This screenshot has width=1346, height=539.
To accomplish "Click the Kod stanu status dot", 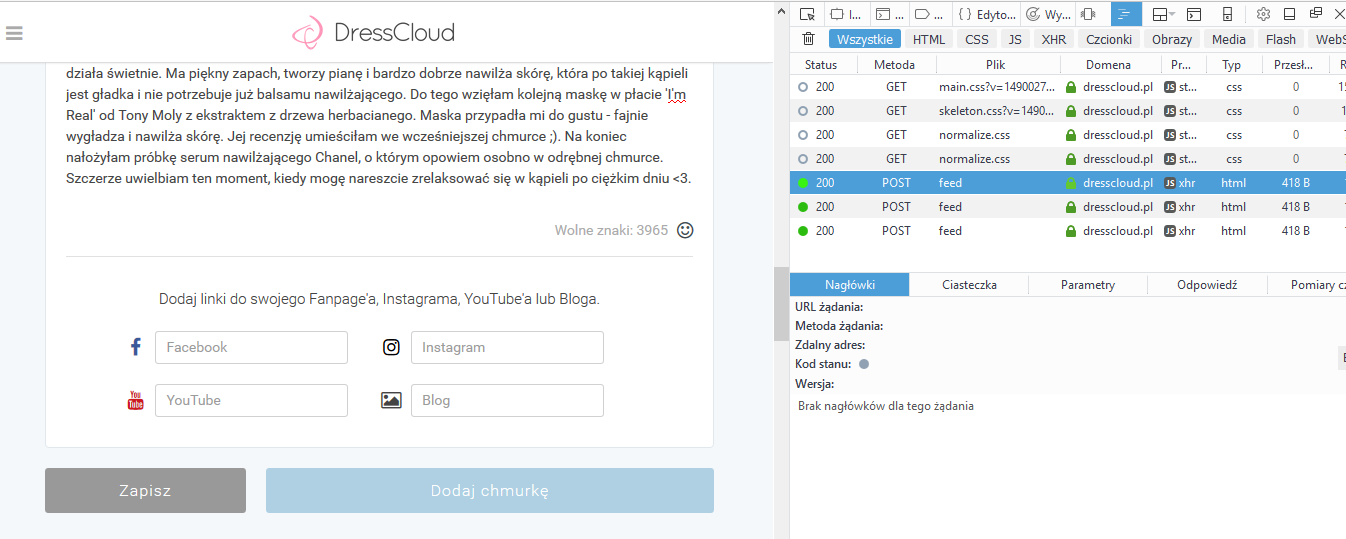I will pos(864,364).
